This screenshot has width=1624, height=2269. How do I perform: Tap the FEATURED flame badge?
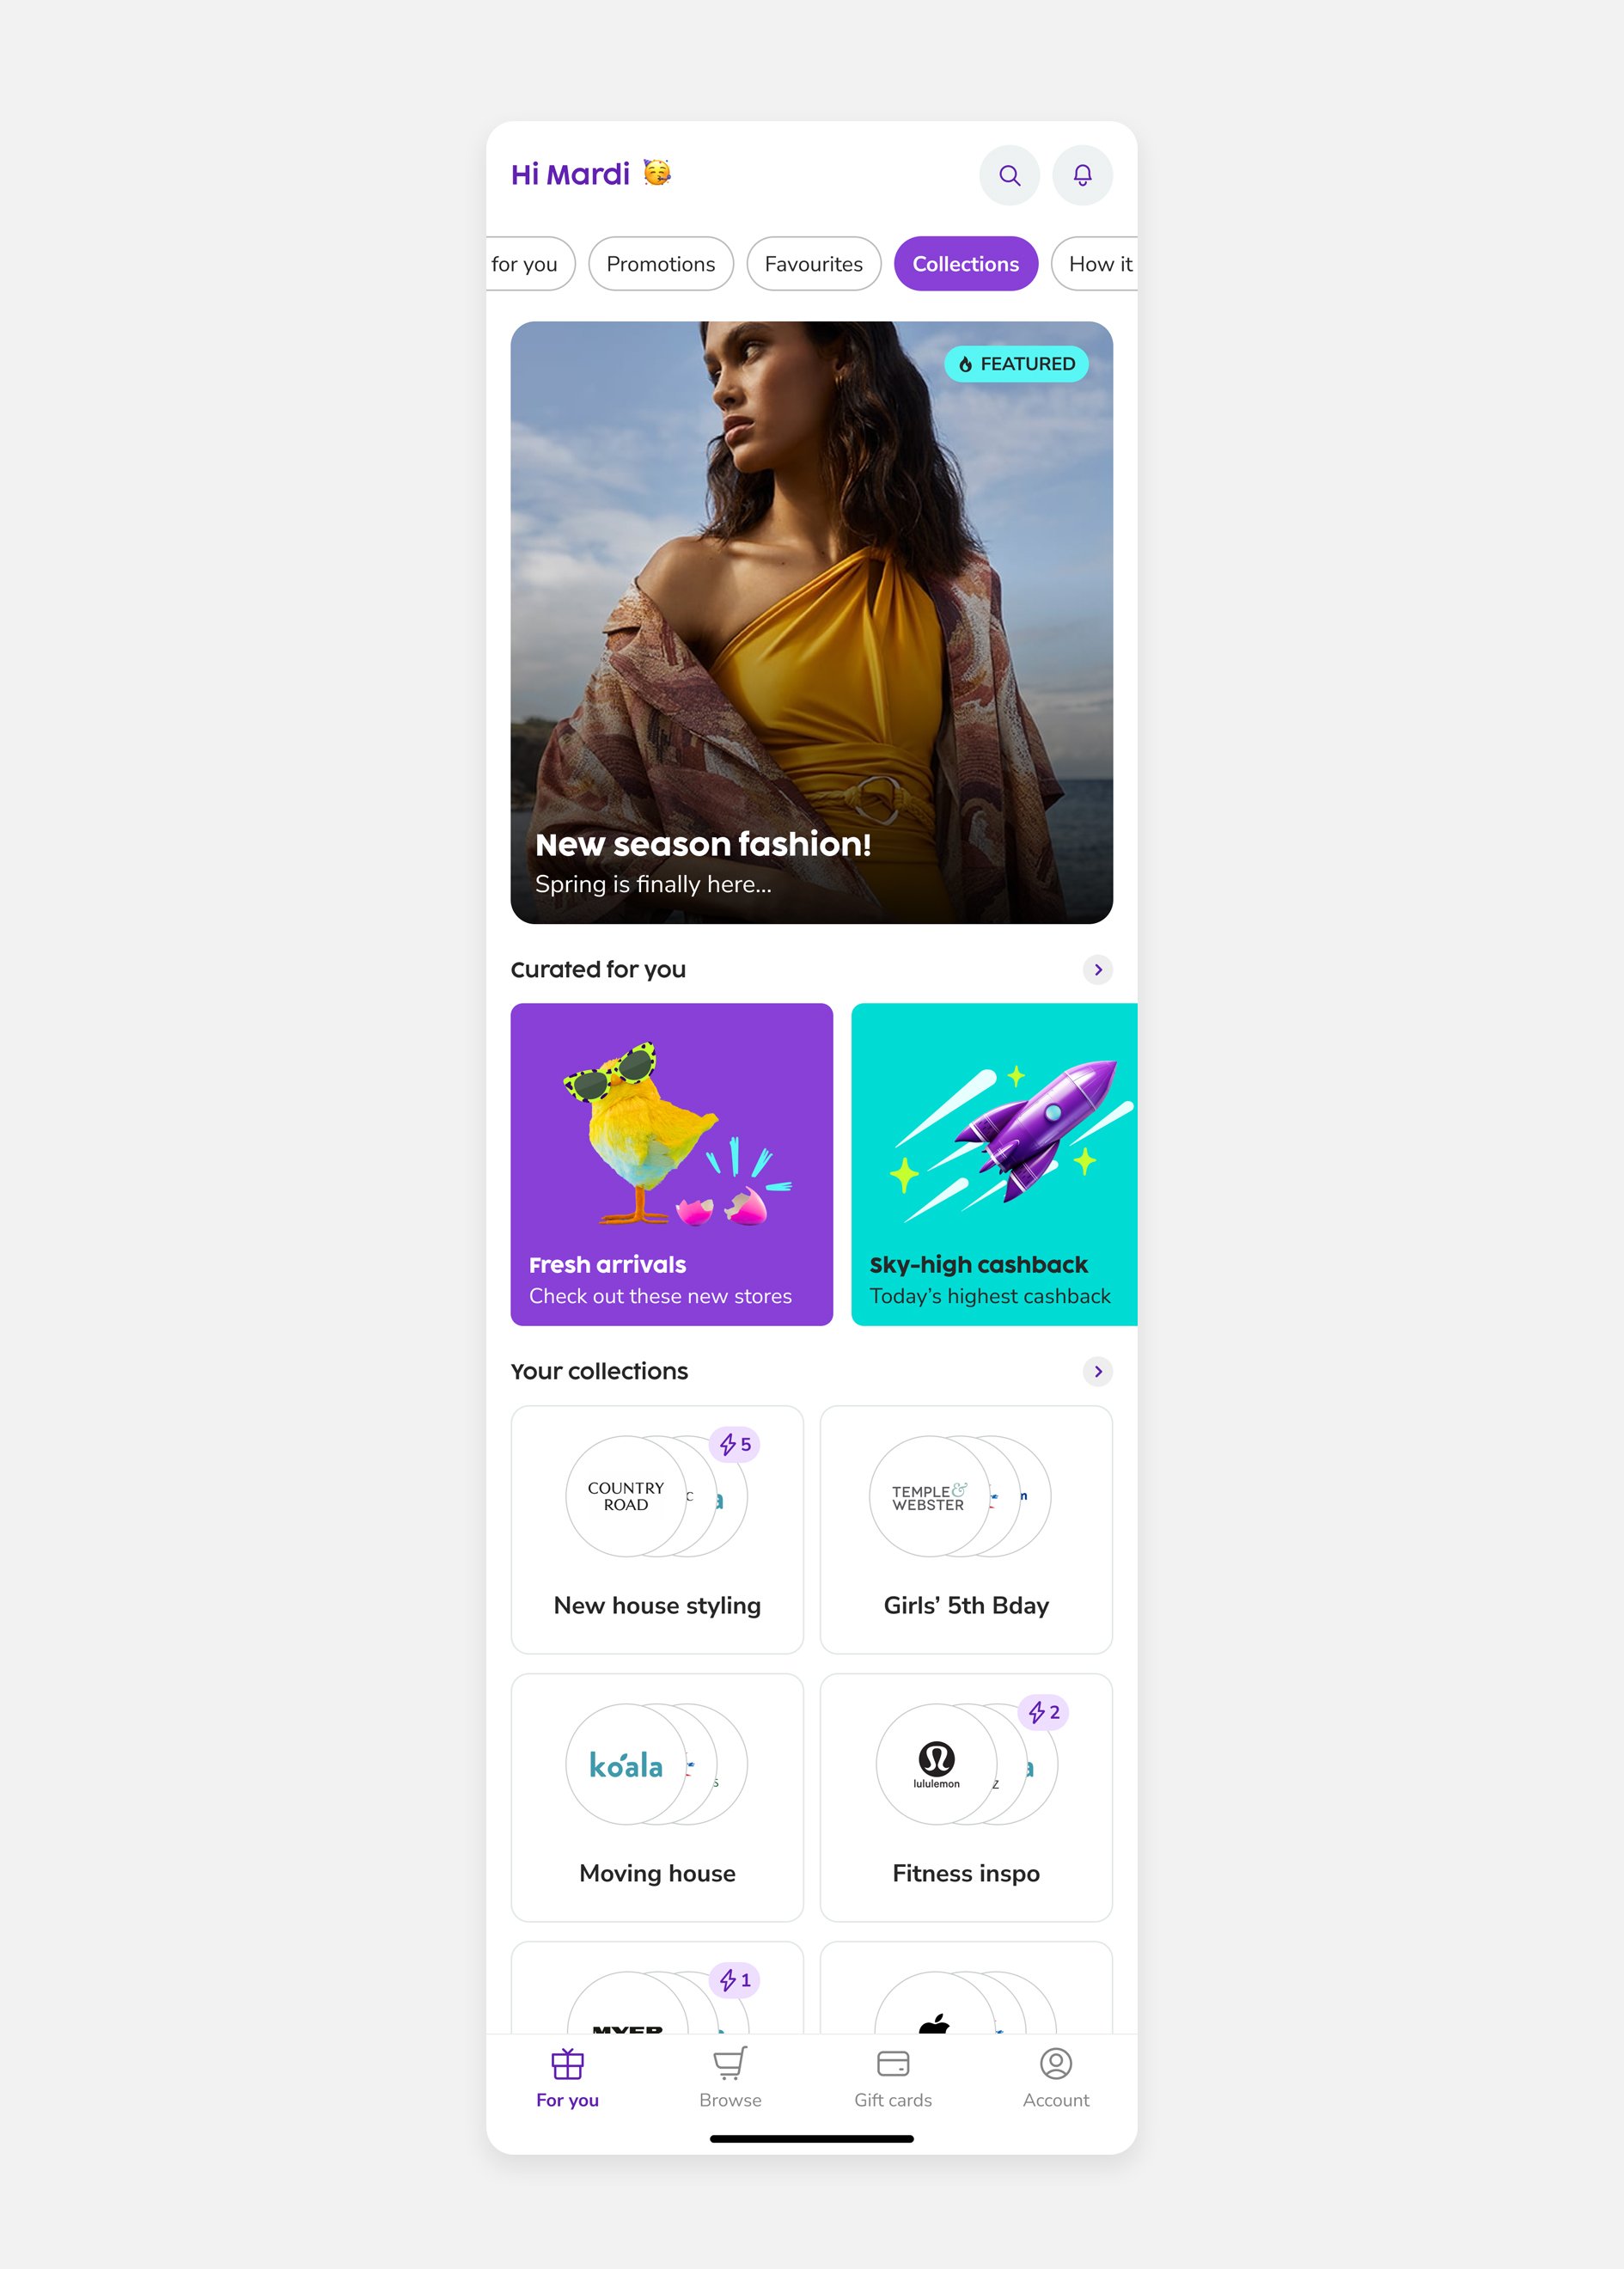(1016, 364)
